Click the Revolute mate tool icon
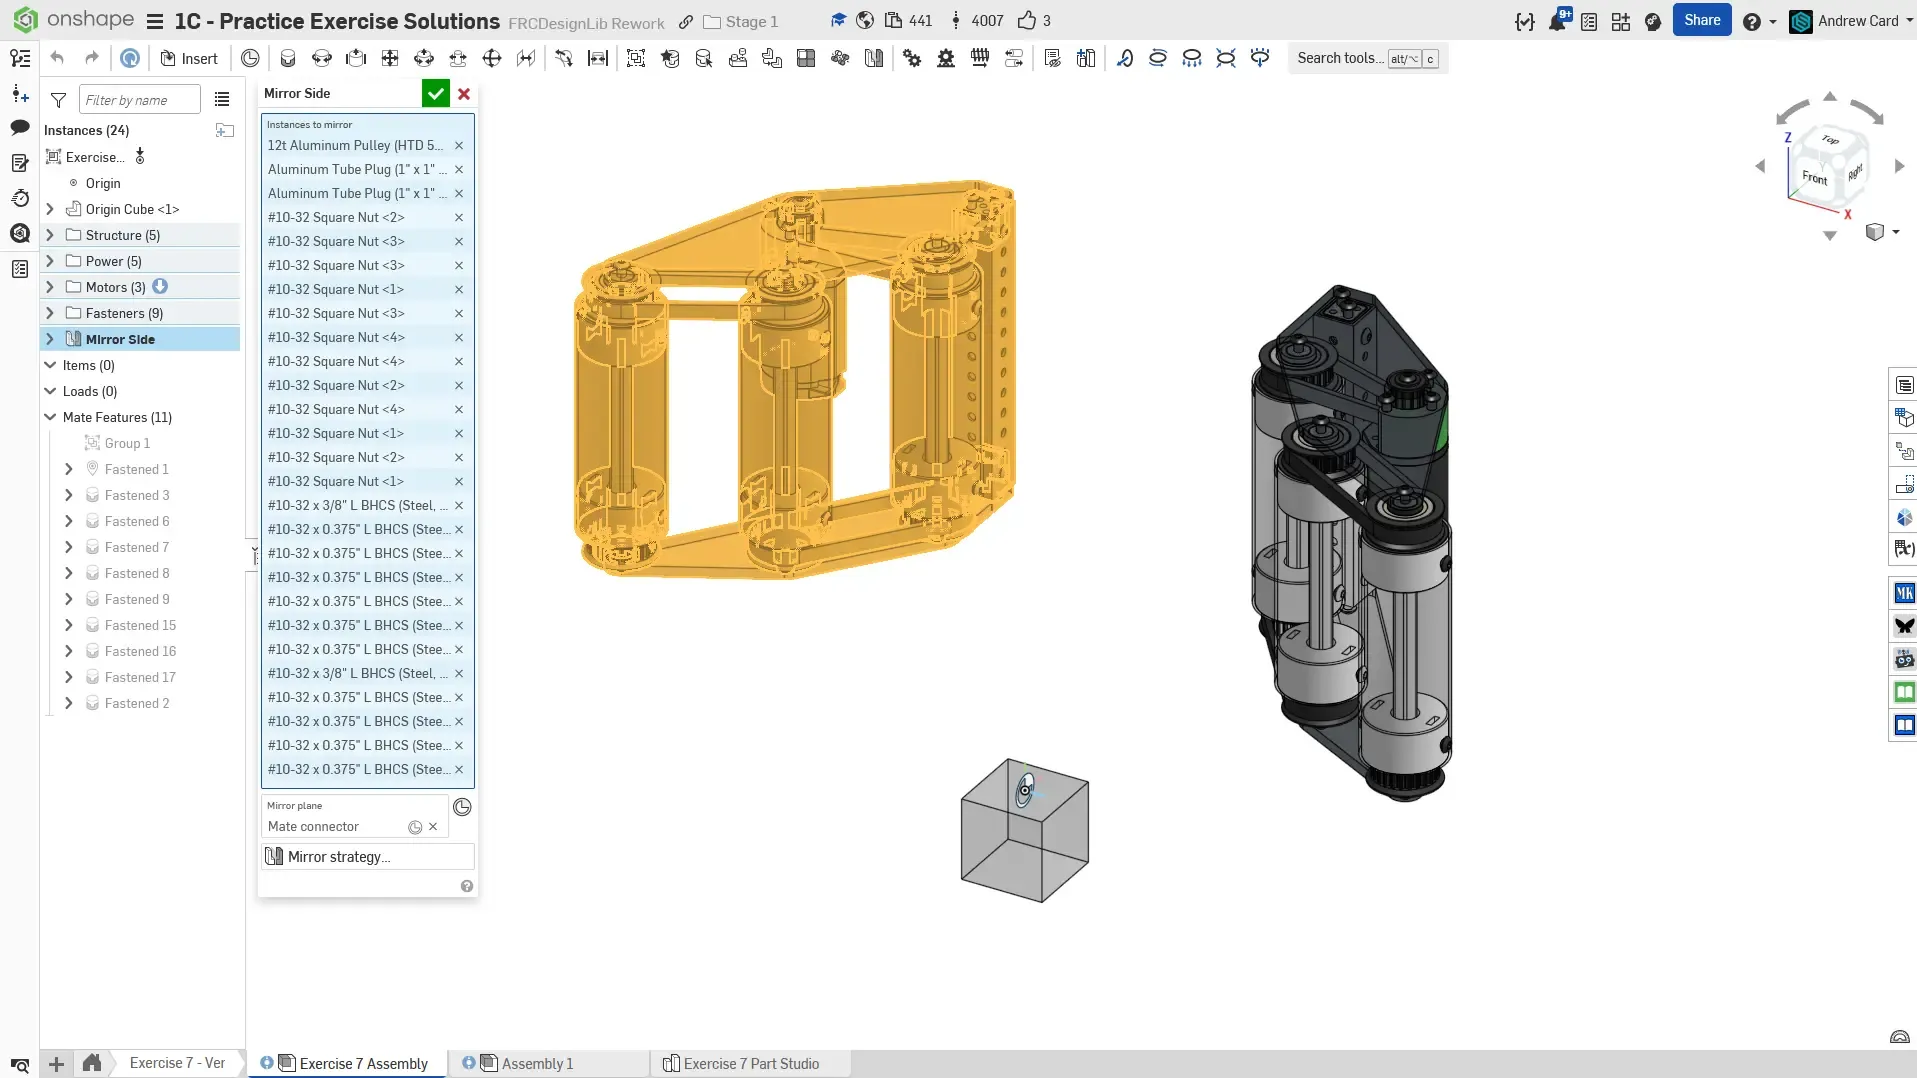Screen dimensions: 1917x1078 pos(322,58)
